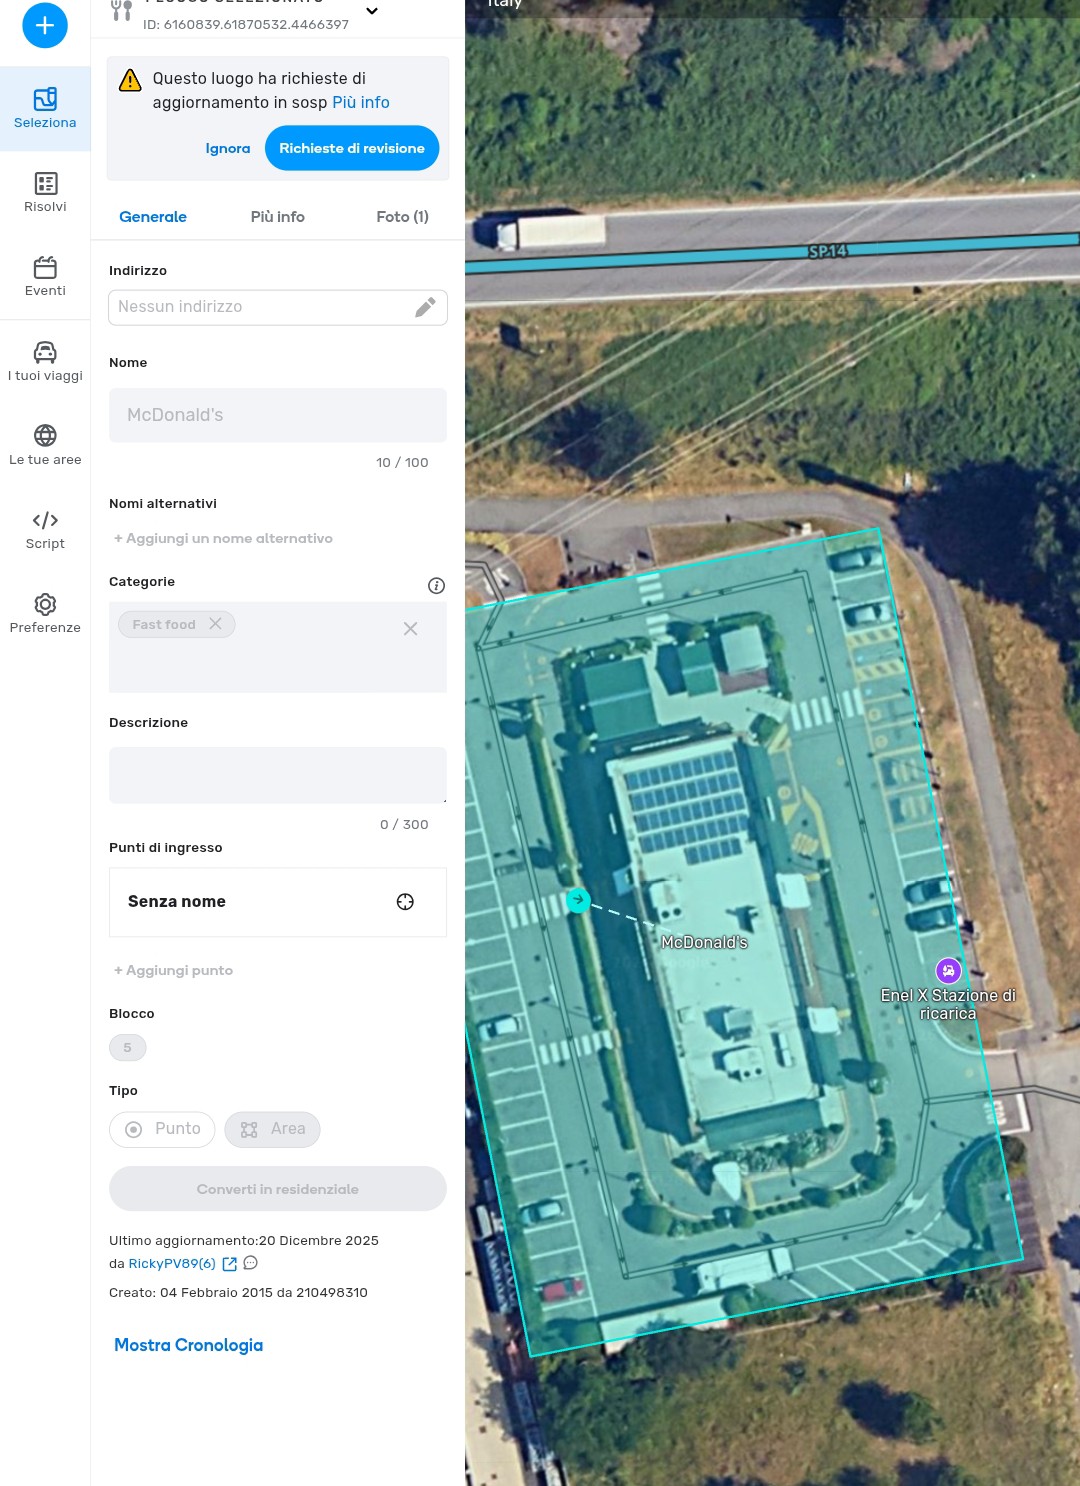
Task: Click the entry point target crosshair icon
Action: tap(405, 902)
